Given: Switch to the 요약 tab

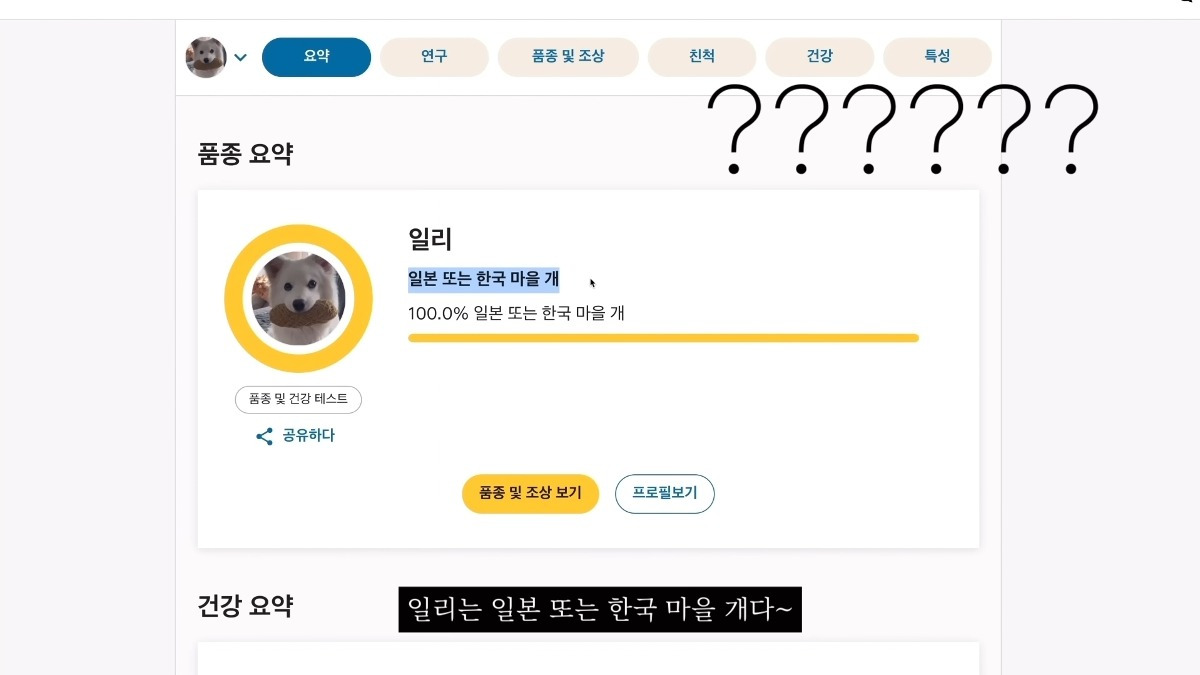Looking at the screenshot, I should (316, 57).
